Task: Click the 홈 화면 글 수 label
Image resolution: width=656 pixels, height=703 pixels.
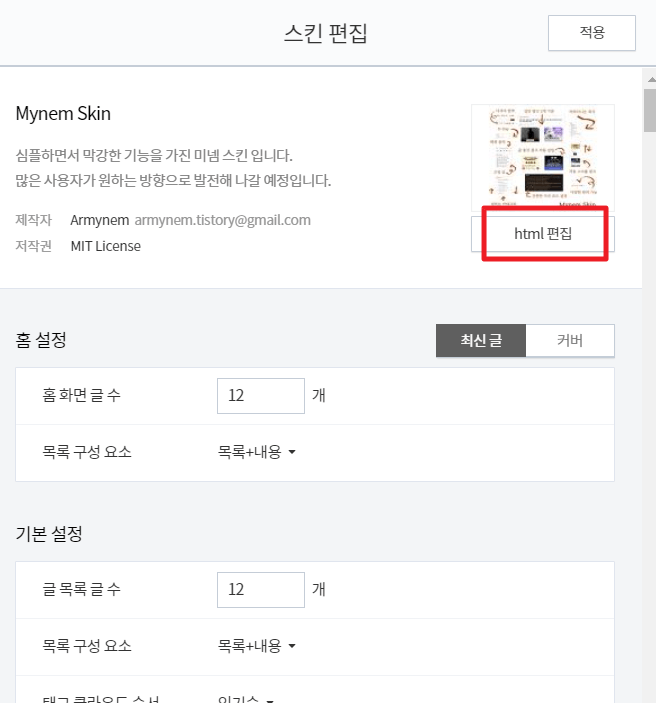Action: click(81, 395)
